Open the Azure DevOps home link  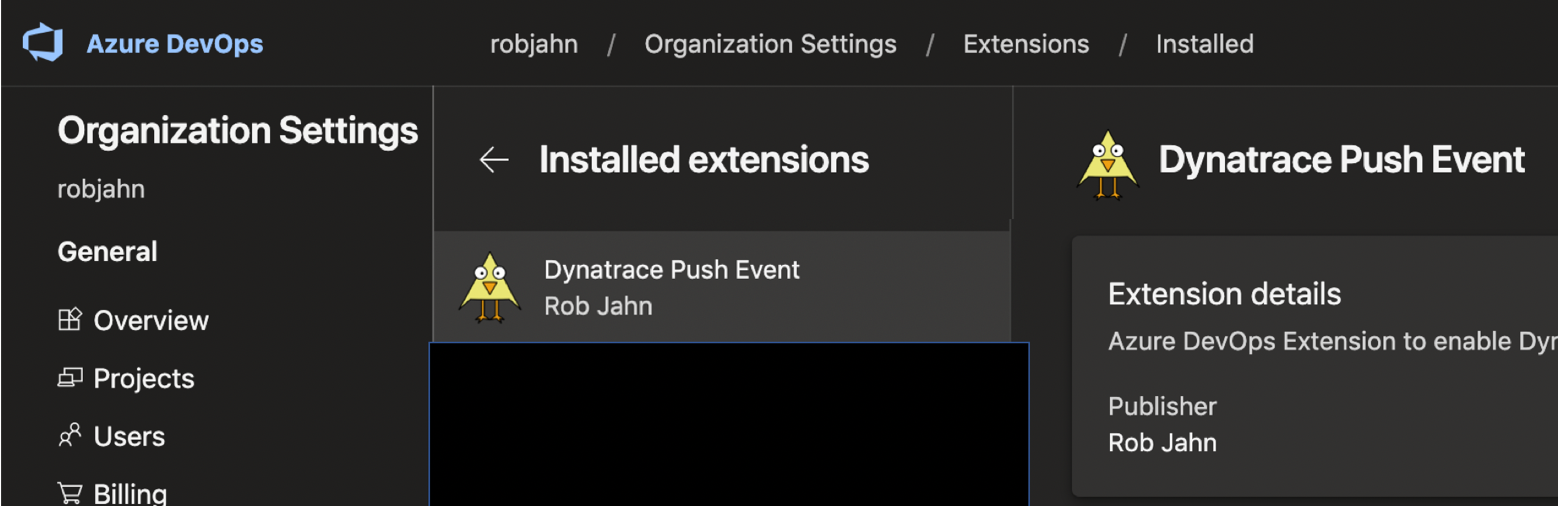175,44
